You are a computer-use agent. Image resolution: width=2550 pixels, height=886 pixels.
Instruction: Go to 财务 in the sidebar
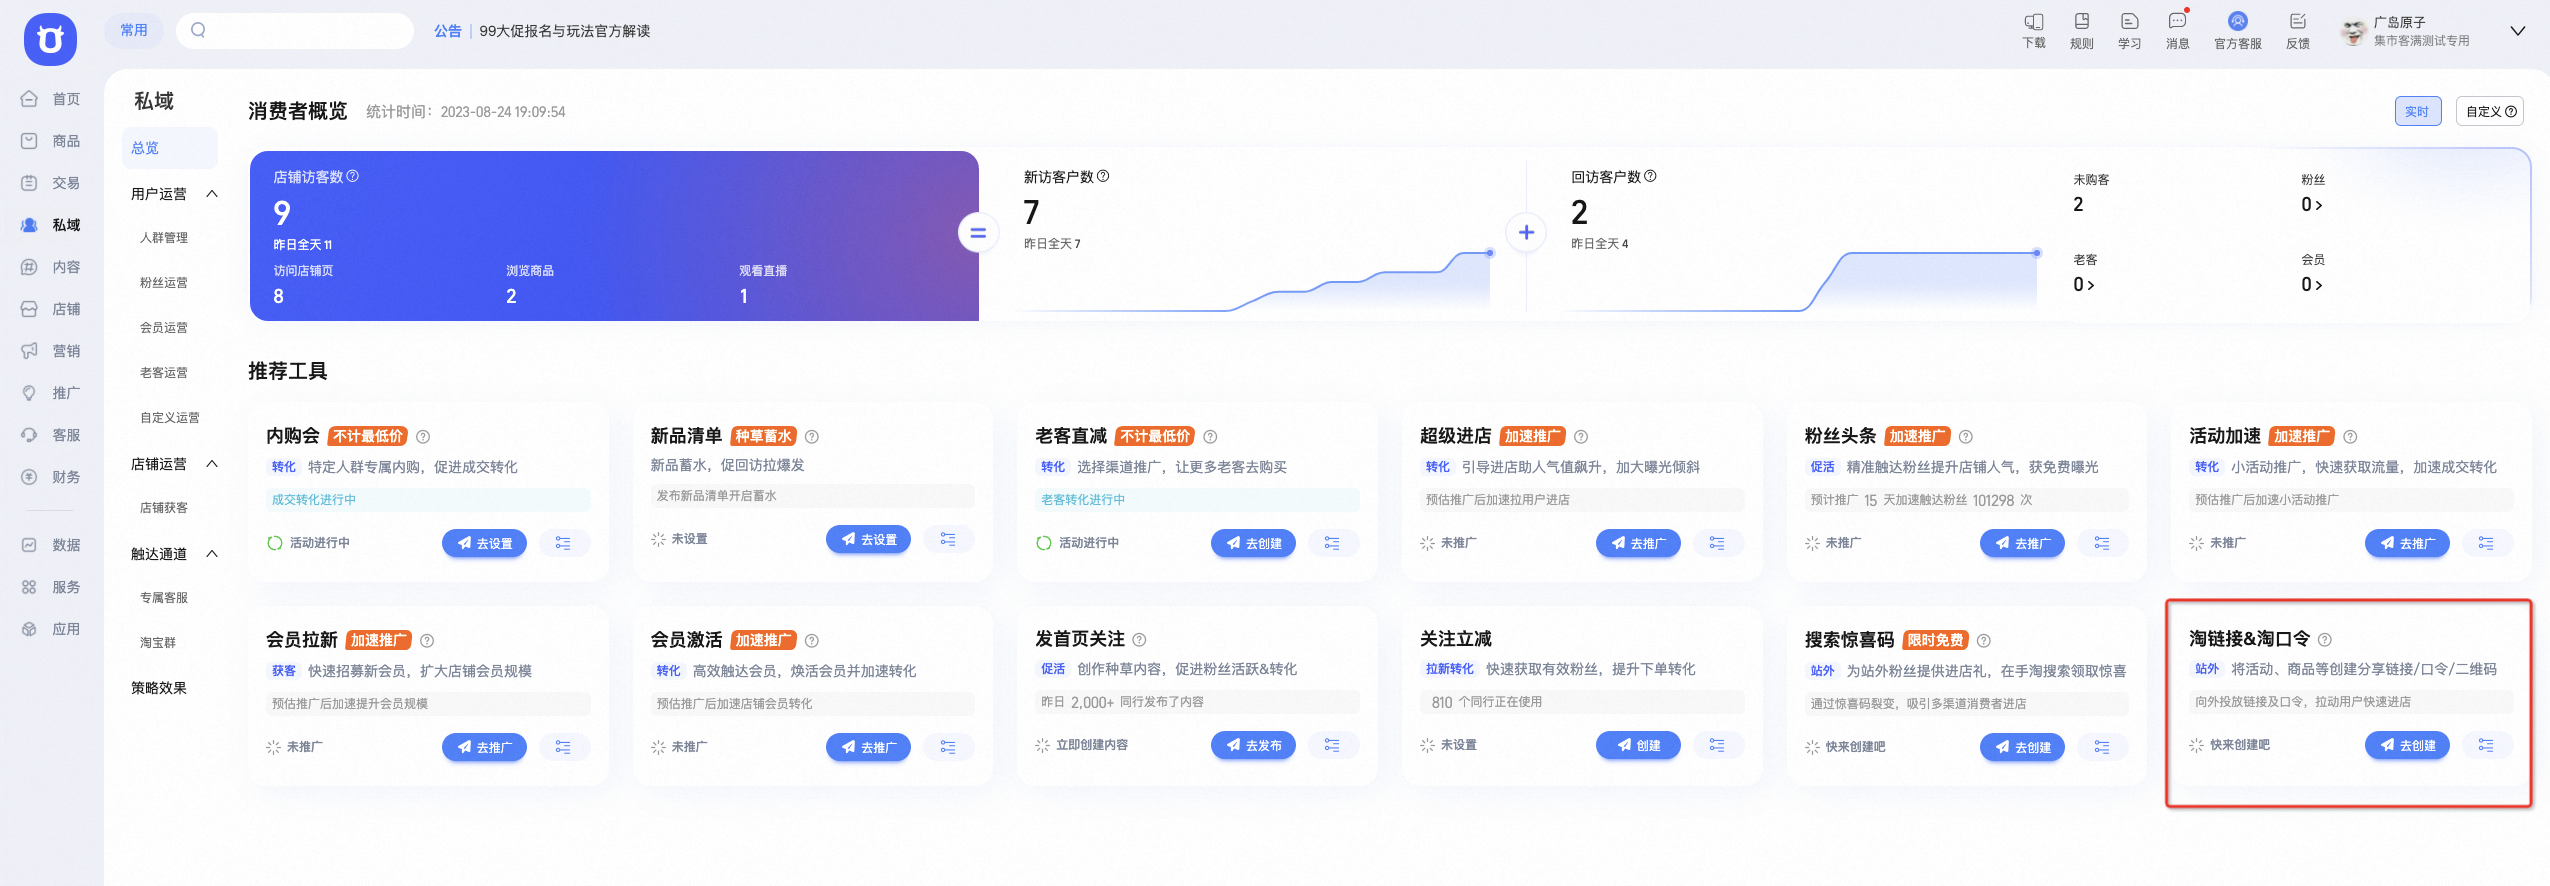pyautogui.click(x=51, y=477)
